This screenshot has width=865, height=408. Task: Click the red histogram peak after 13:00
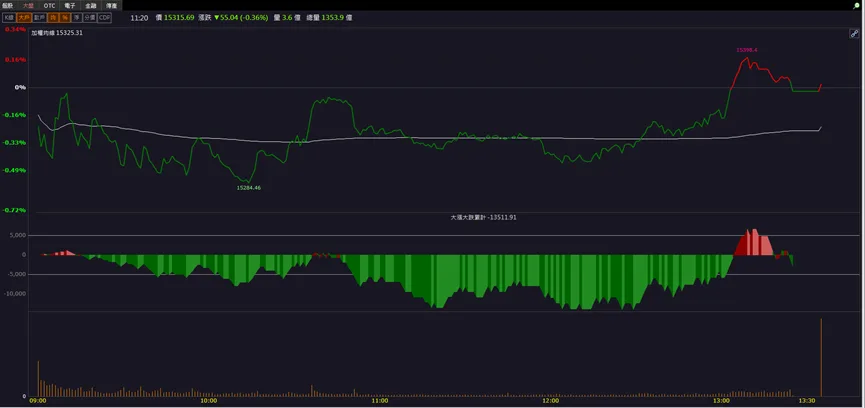pos(754,243)
